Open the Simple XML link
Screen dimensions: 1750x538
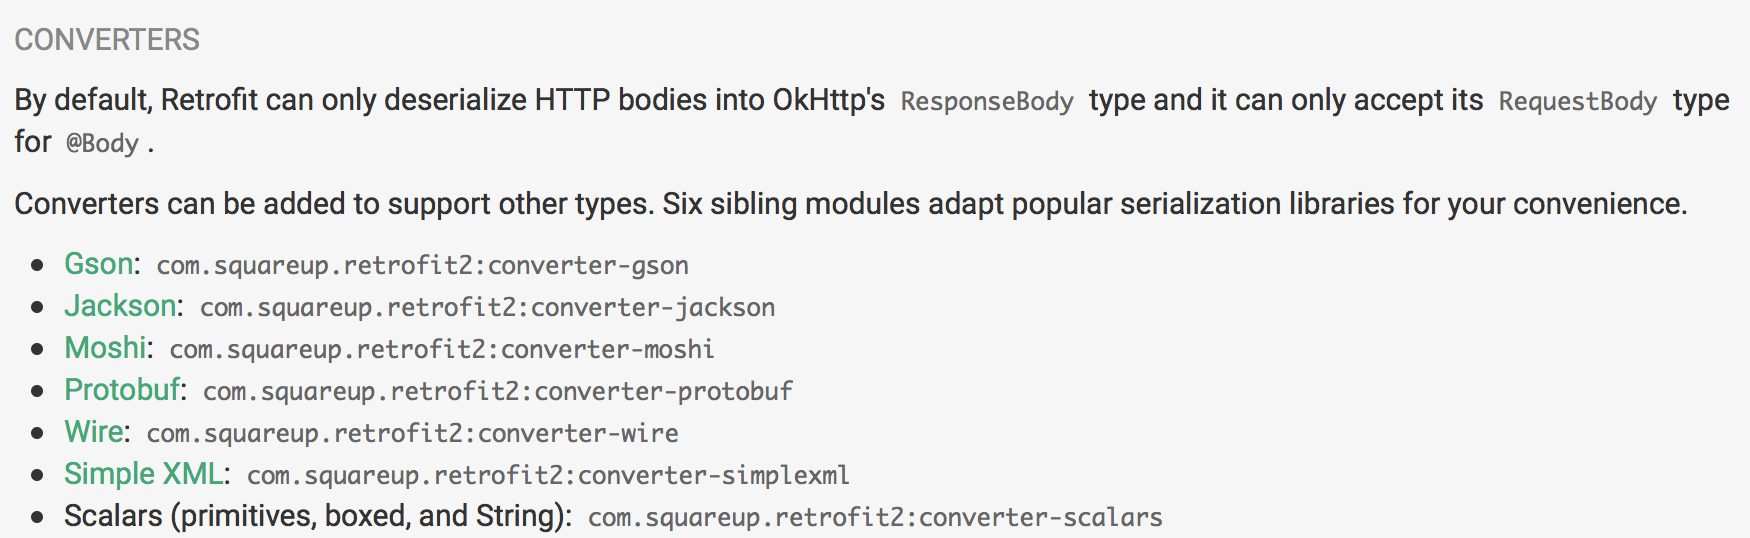click(144, 474)
